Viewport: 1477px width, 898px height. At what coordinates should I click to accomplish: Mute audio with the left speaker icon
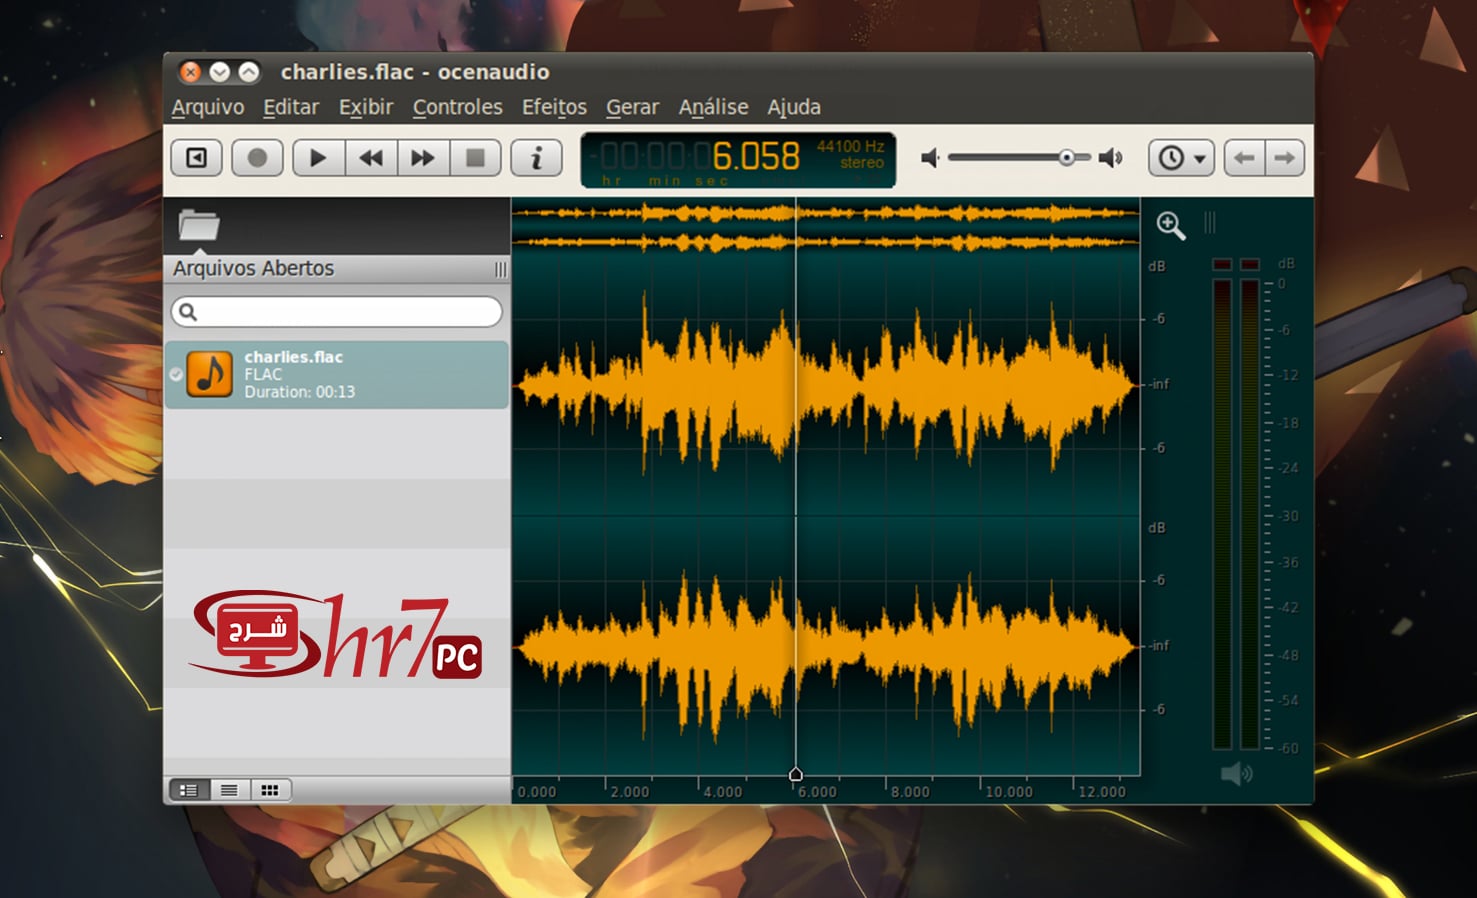(x=929, y=157)
